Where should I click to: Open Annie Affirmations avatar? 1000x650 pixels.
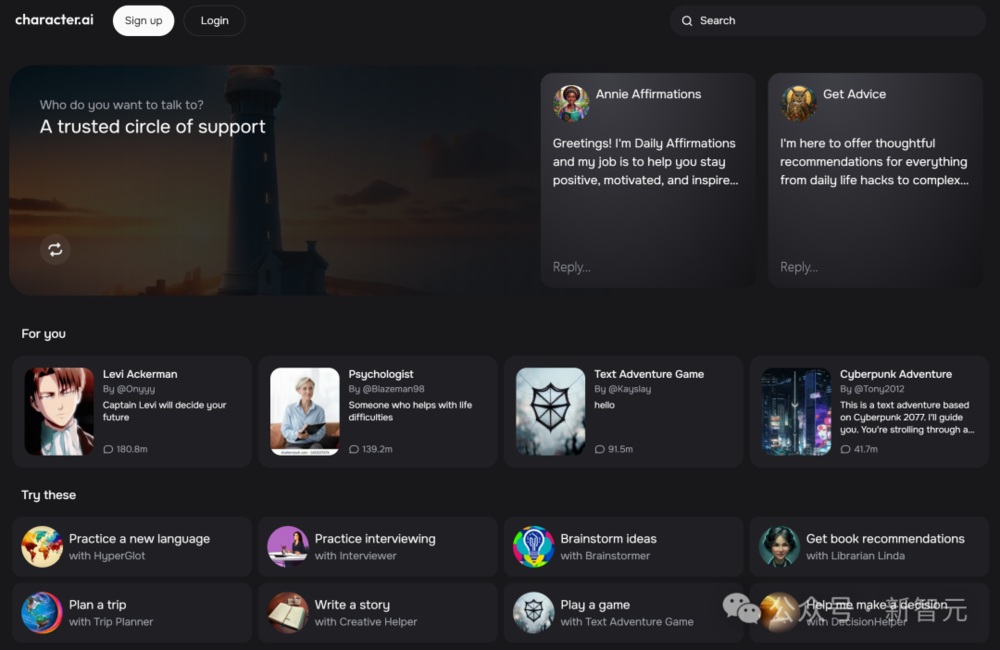571,103
